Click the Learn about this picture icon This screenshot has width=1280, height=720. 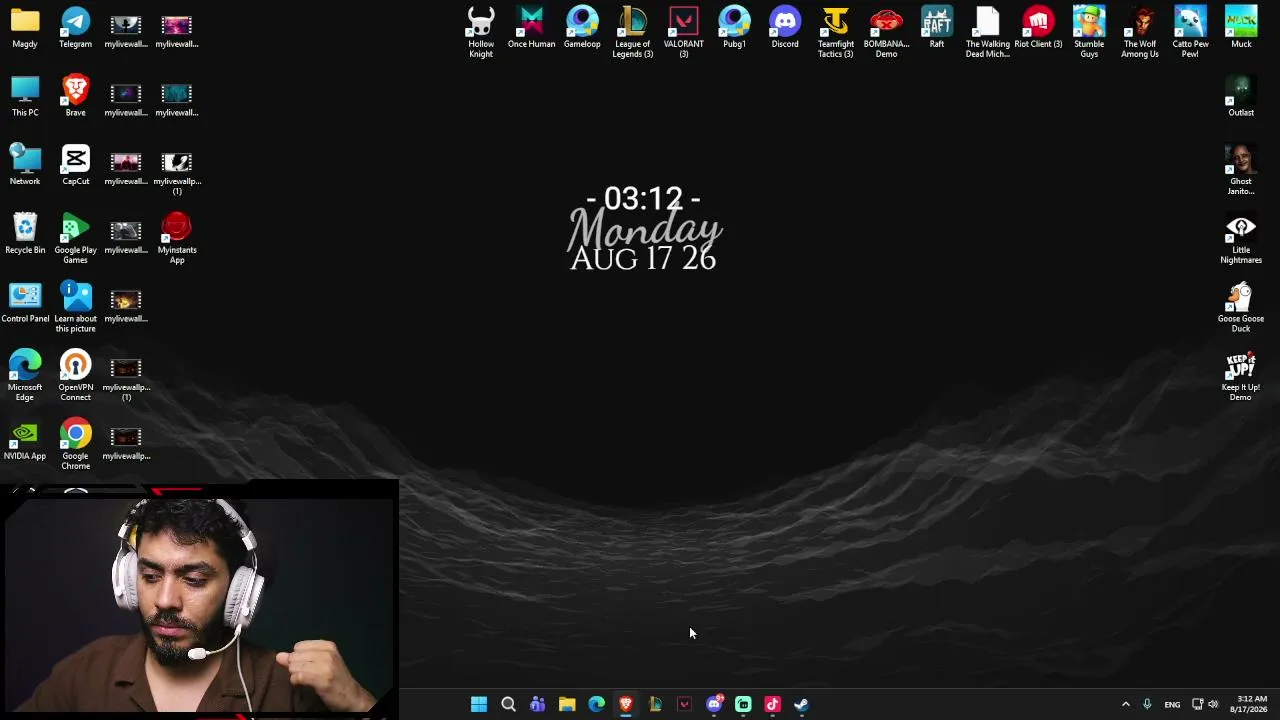point(75,308)
